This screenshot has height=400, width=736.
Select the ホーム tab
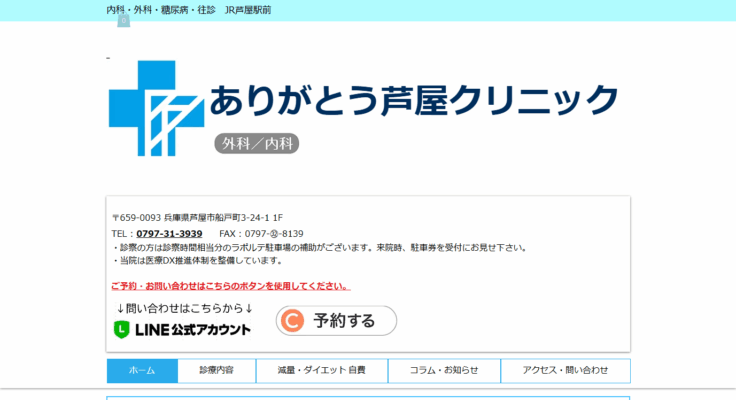point(142,371)
